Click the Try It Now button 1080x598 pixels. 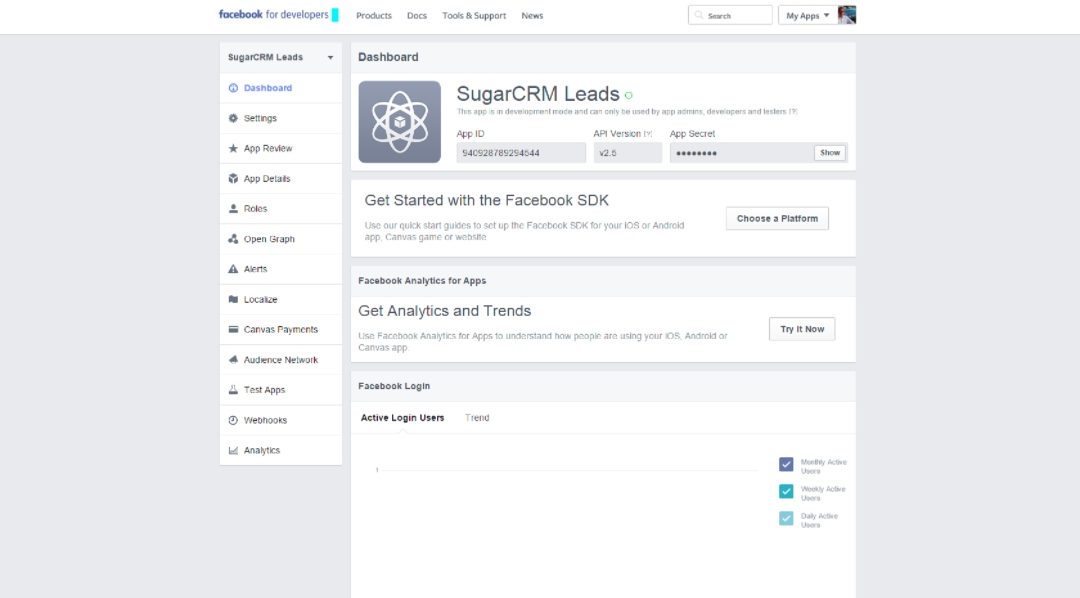(802, 329)
